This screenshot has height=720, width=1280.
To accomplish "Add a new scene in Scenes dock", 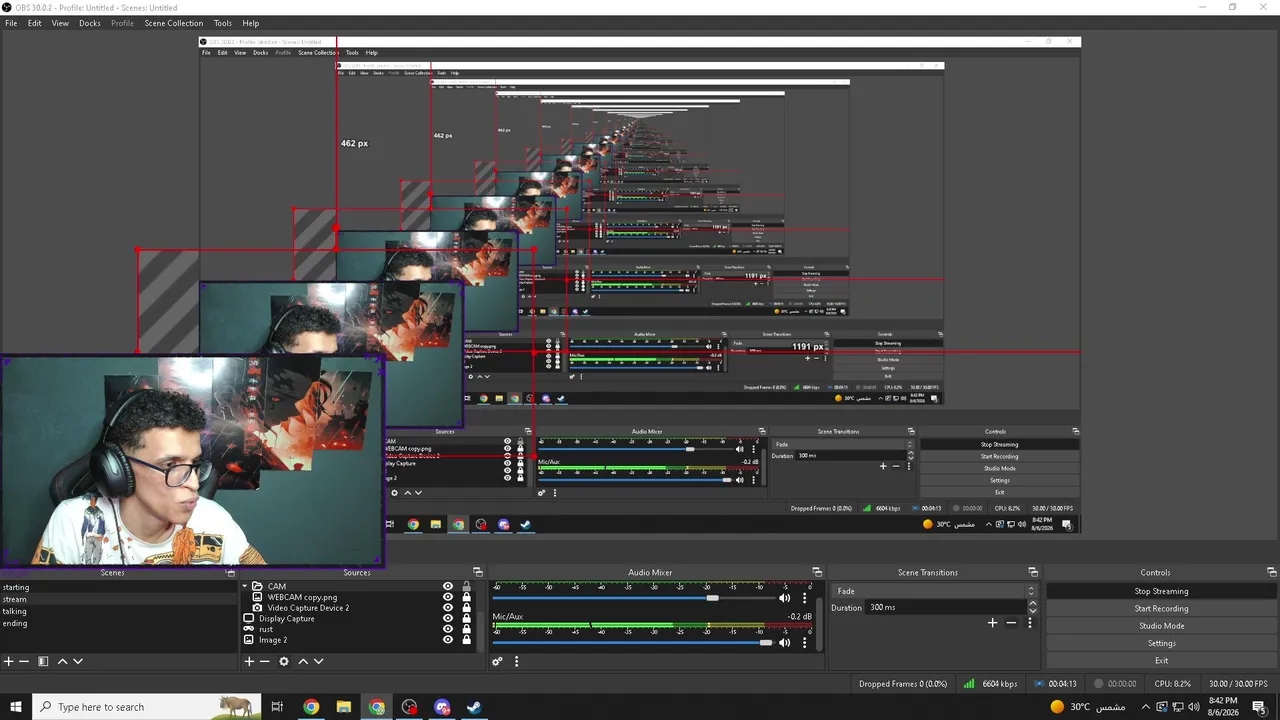I will 8,661.
